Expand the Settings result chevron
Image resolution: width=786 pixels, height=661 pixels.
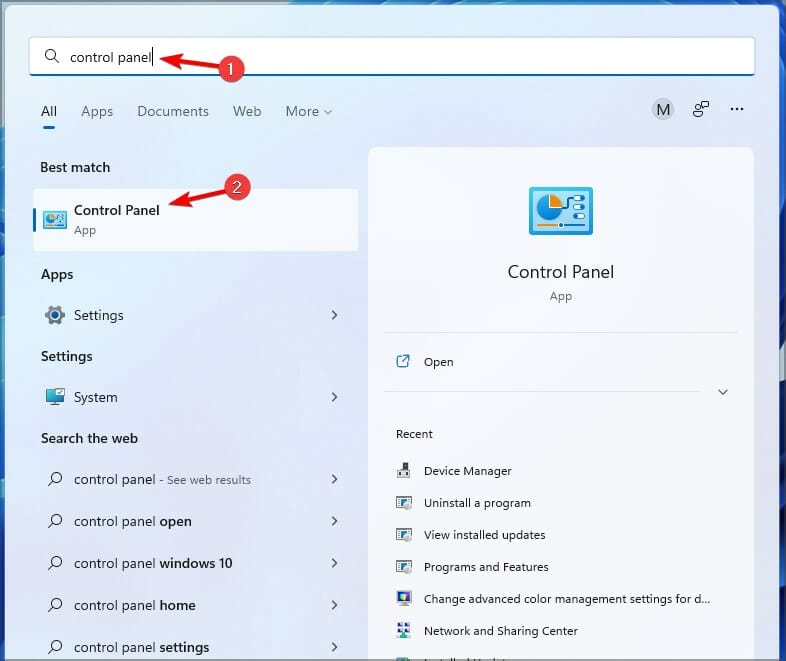(334, 315)
